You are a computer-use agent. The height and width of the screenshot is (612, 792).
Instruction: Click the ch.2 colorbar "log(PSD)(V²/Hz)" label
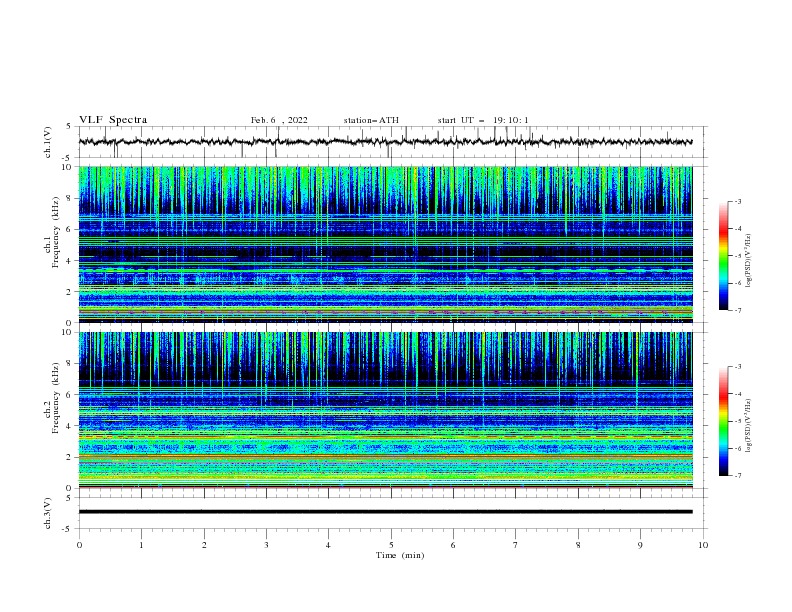point(749,425)
